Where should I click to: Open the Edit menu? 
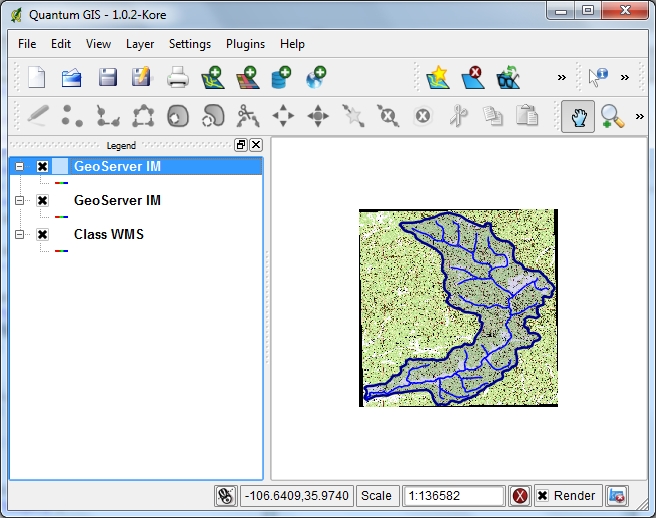click(61, 44)
